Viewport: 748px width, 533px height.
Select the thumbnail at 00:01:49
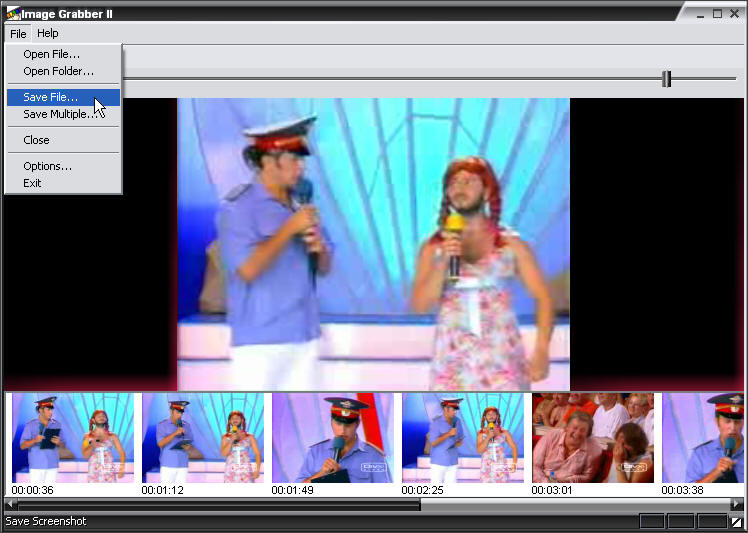(332, 438)
